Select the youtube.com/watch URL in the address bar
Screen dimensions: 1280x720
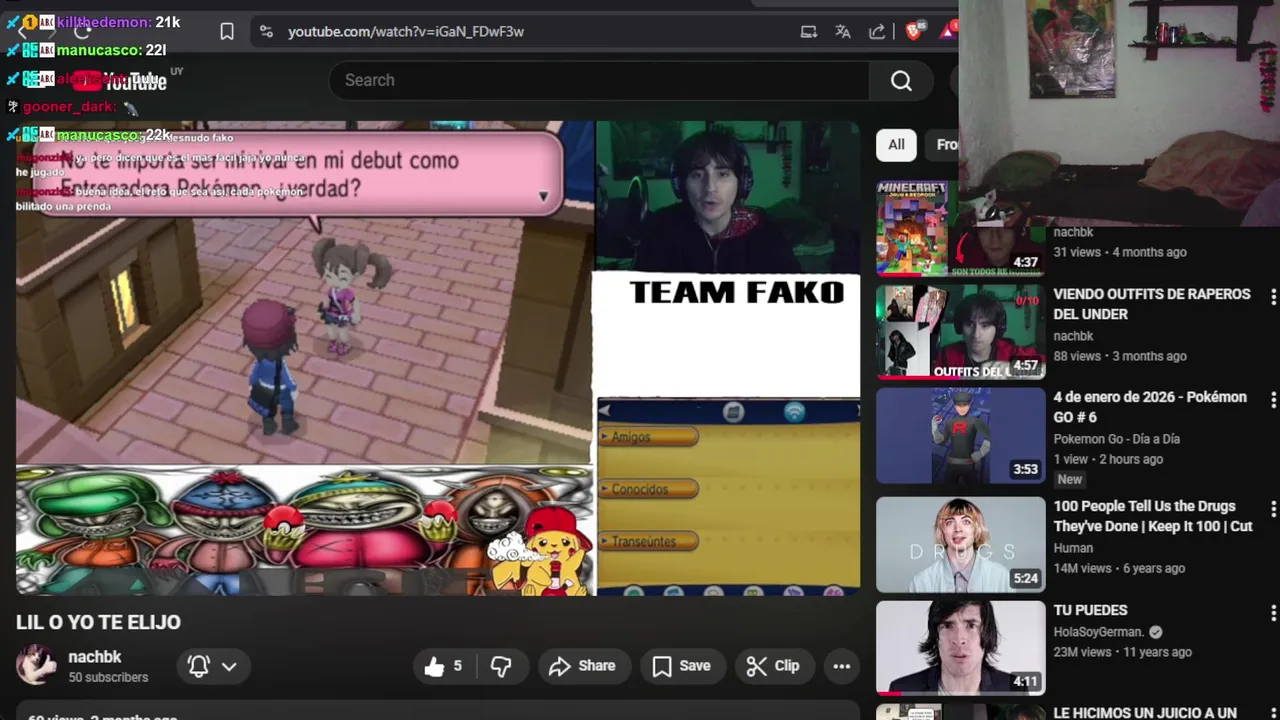pyautogui.click(x=406, y=32)
